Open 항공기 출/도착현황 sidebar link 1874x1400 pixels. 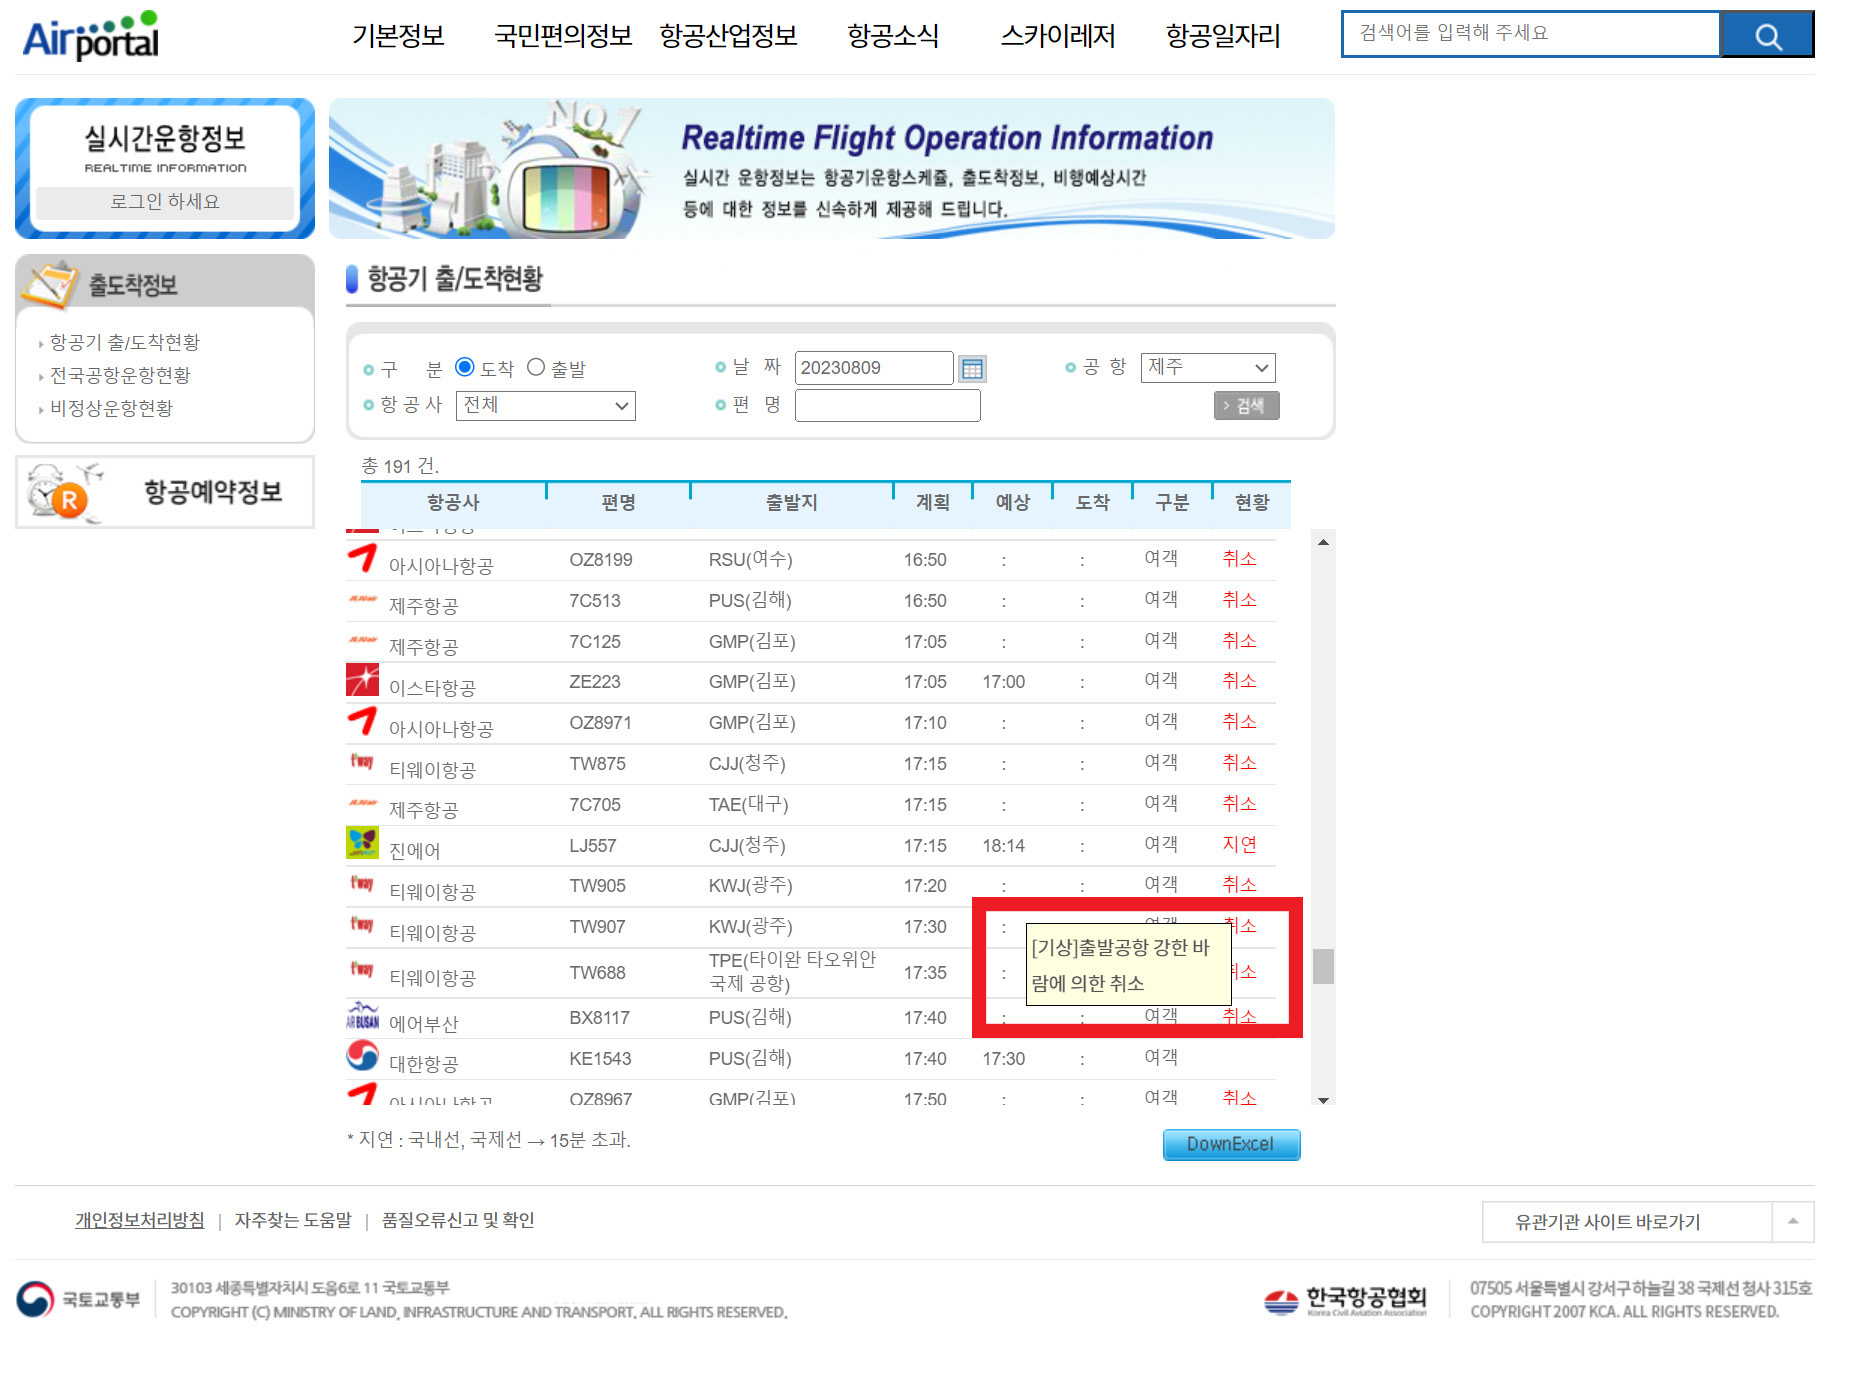point(124,343)
